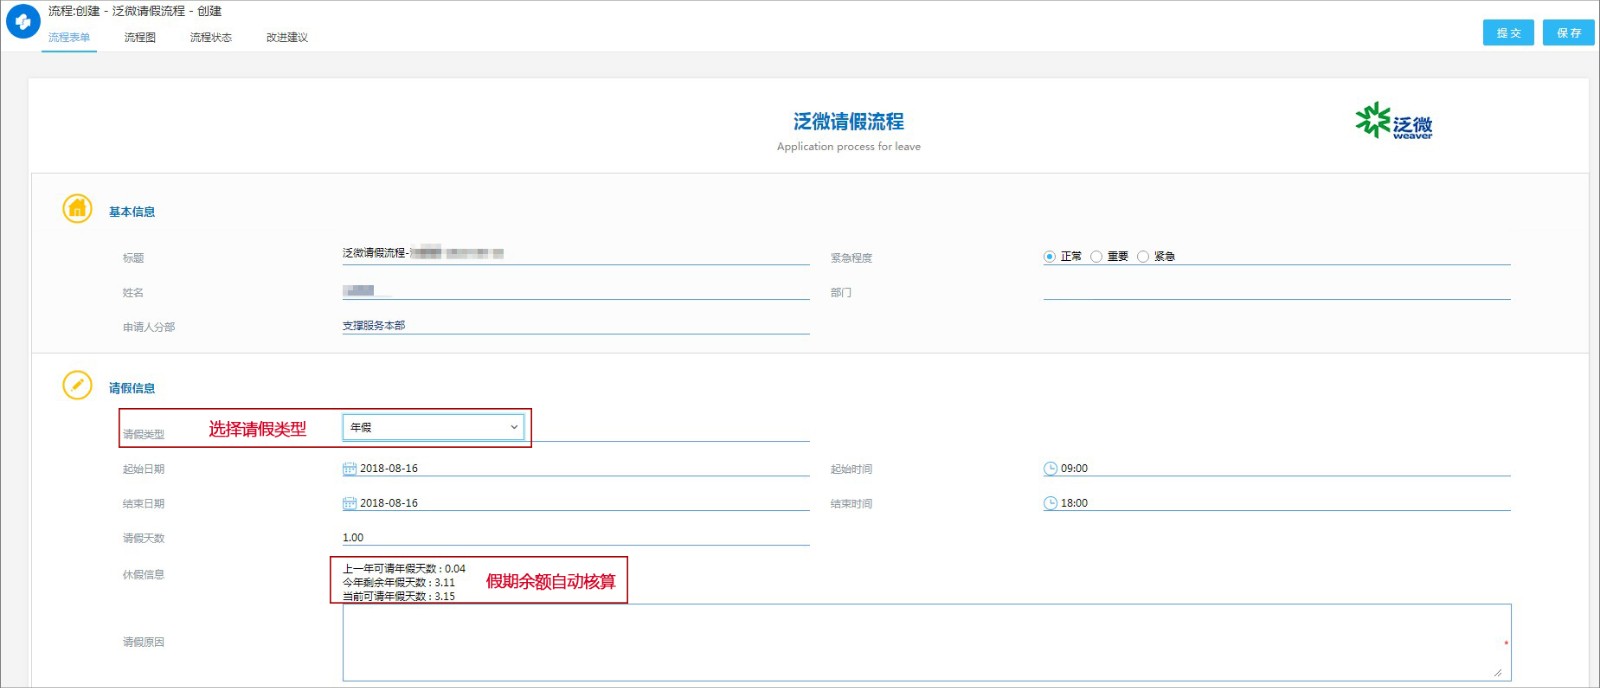
Task: Click the 泛微请假流程 form title
Action: (849, 121)
